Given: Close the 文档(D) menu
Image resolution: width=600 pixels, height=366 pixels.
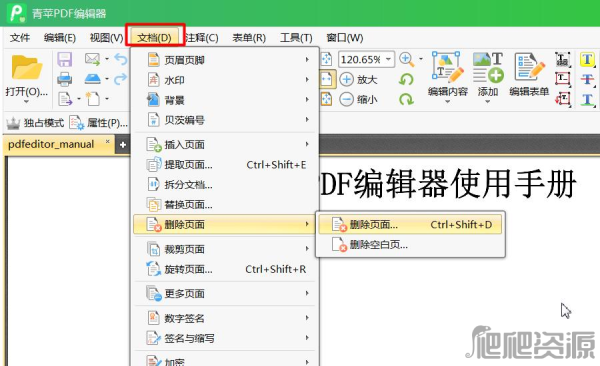Looking at the screenshot, I should [155, 38].
